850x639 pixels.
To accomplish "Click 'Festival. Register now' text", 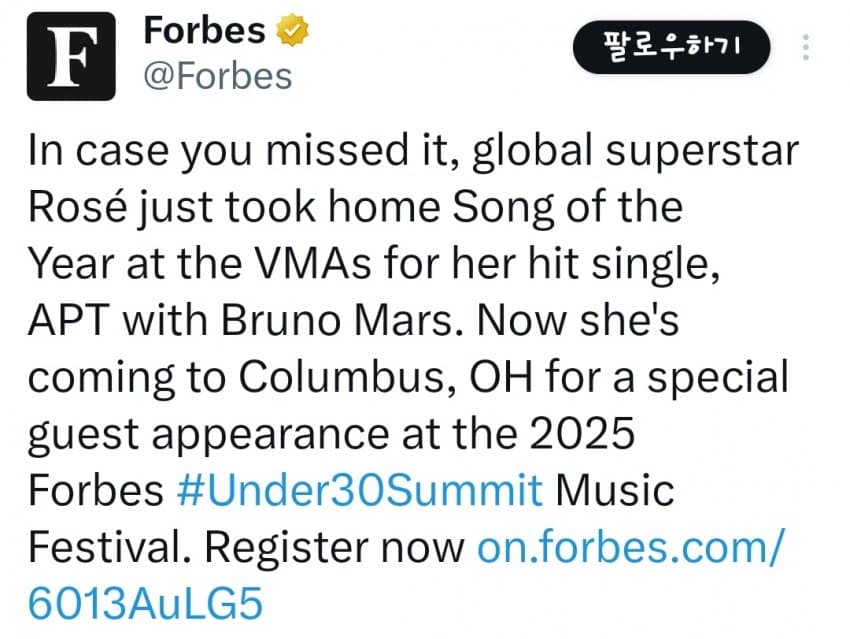I will coord(246,547).
